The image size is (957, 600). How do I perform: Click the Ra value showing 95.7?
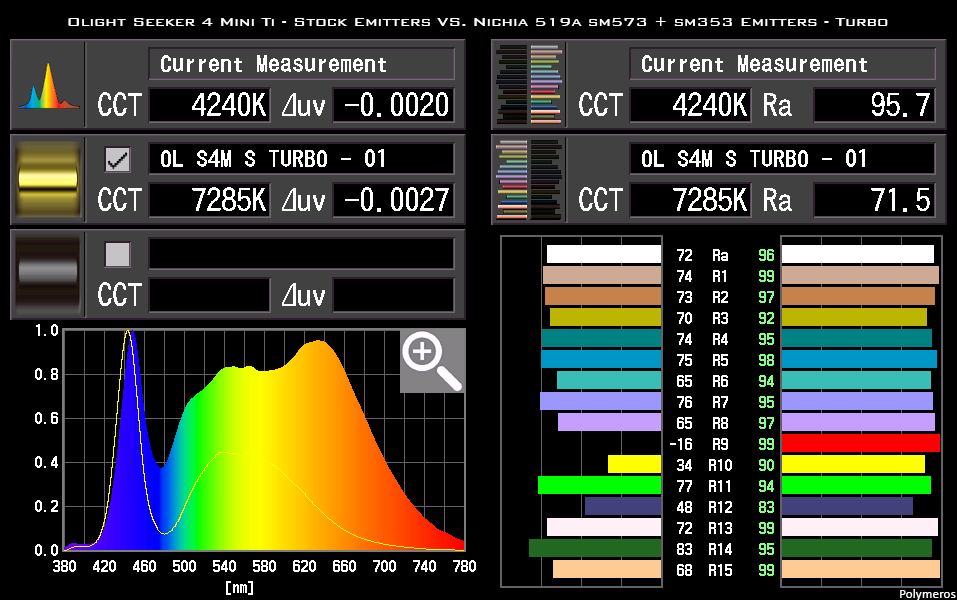(875, 105)
